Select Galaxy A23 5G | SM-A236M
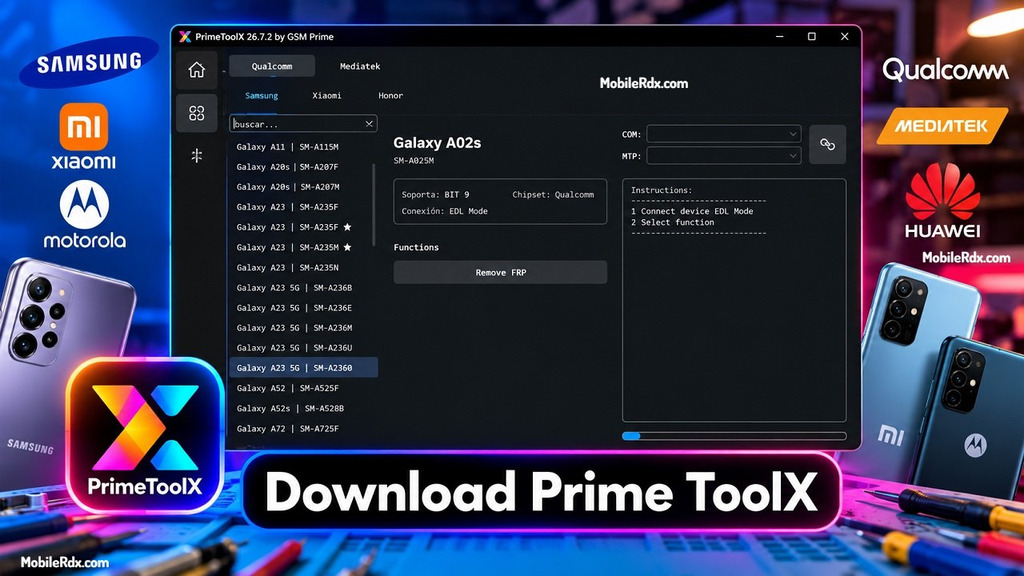This screenshot has height=576, width=1024. pyautogui.click(x=294, y=328)
